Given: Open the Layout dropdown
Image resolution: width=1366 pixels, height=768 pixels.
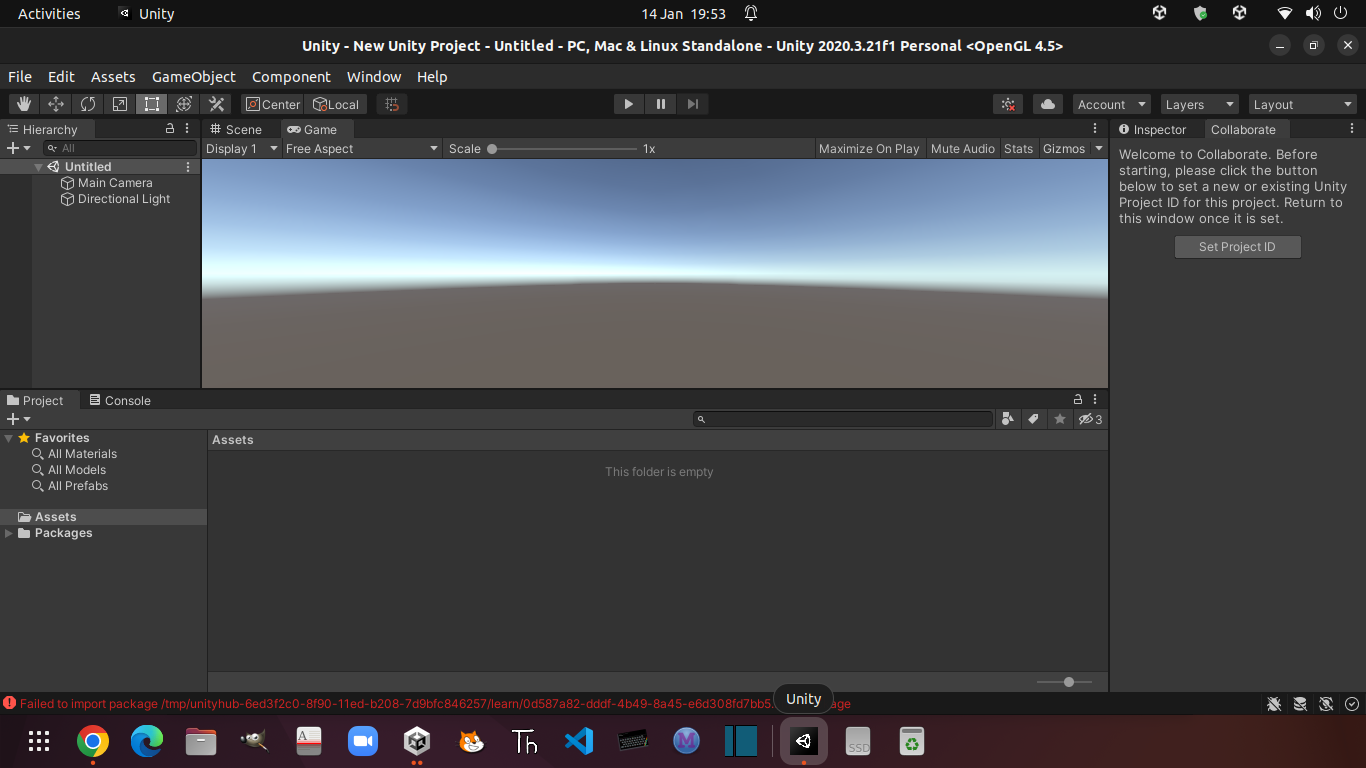Looking at the screenshot, I should click(x=1302, y=103).
